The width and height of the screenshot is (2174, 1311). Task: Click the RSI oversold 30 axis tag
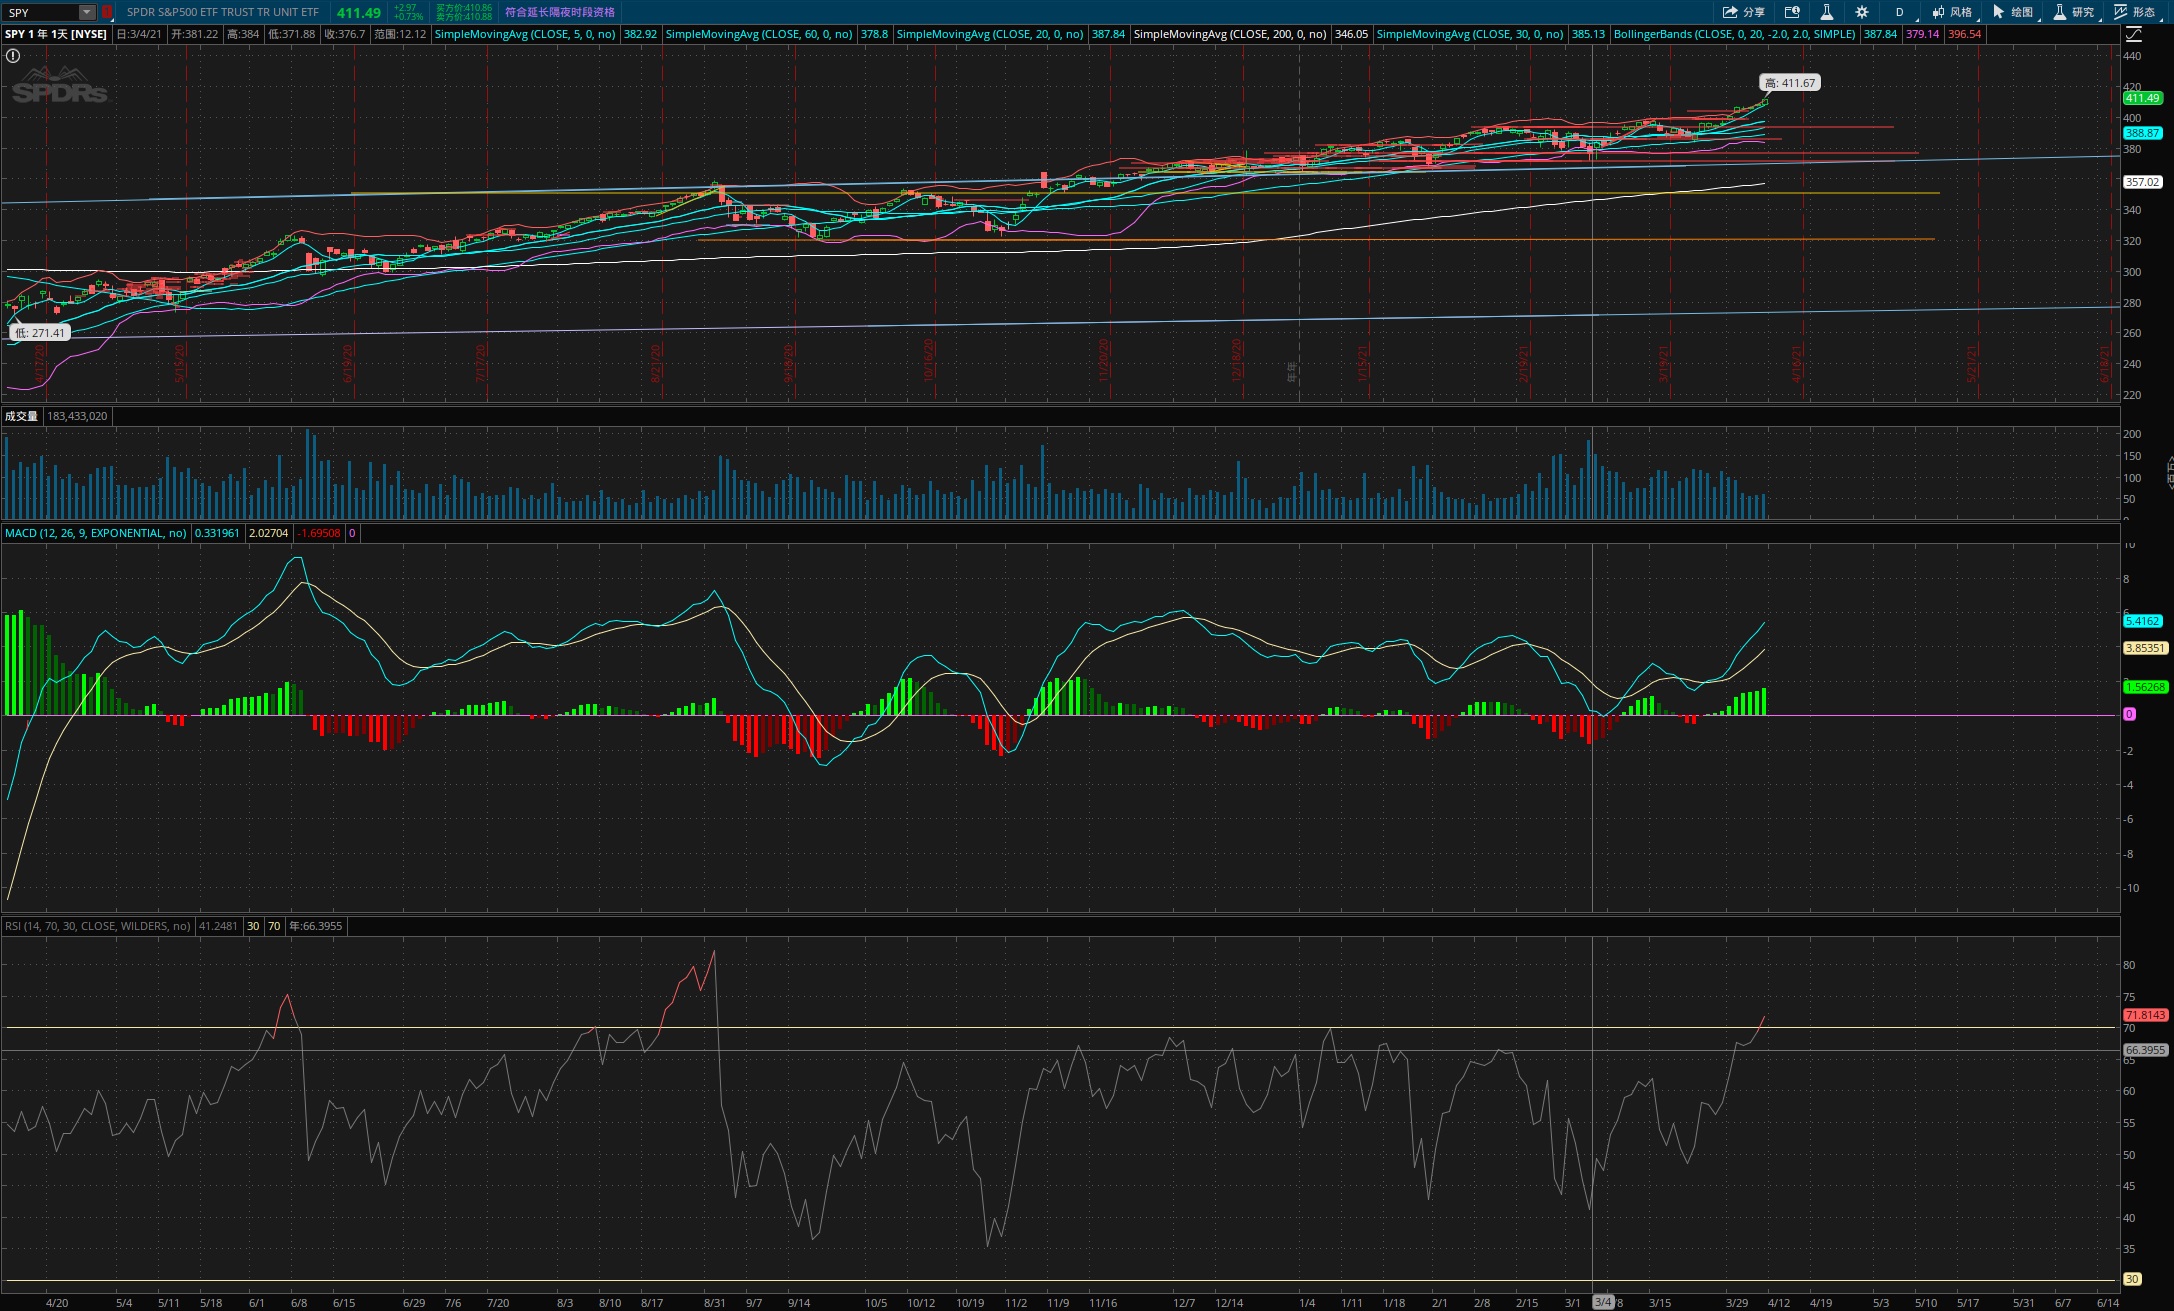(2131, 1279)
